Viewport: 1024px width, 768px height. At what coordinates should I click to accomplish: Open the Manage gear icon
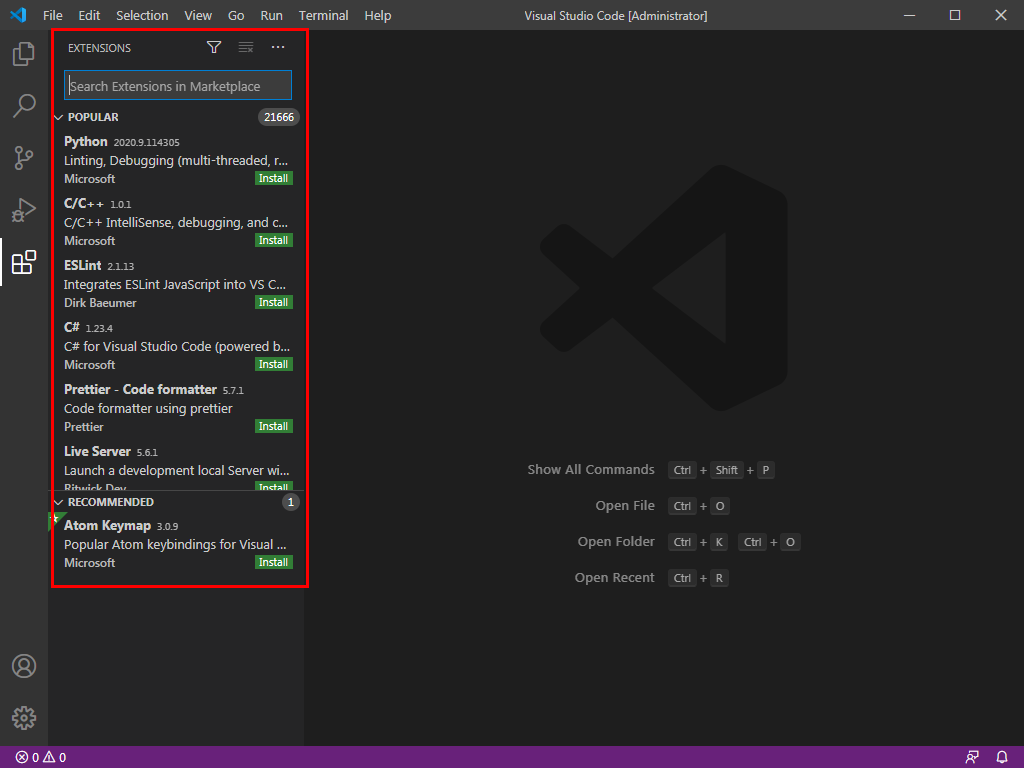[x=24, y=718]
